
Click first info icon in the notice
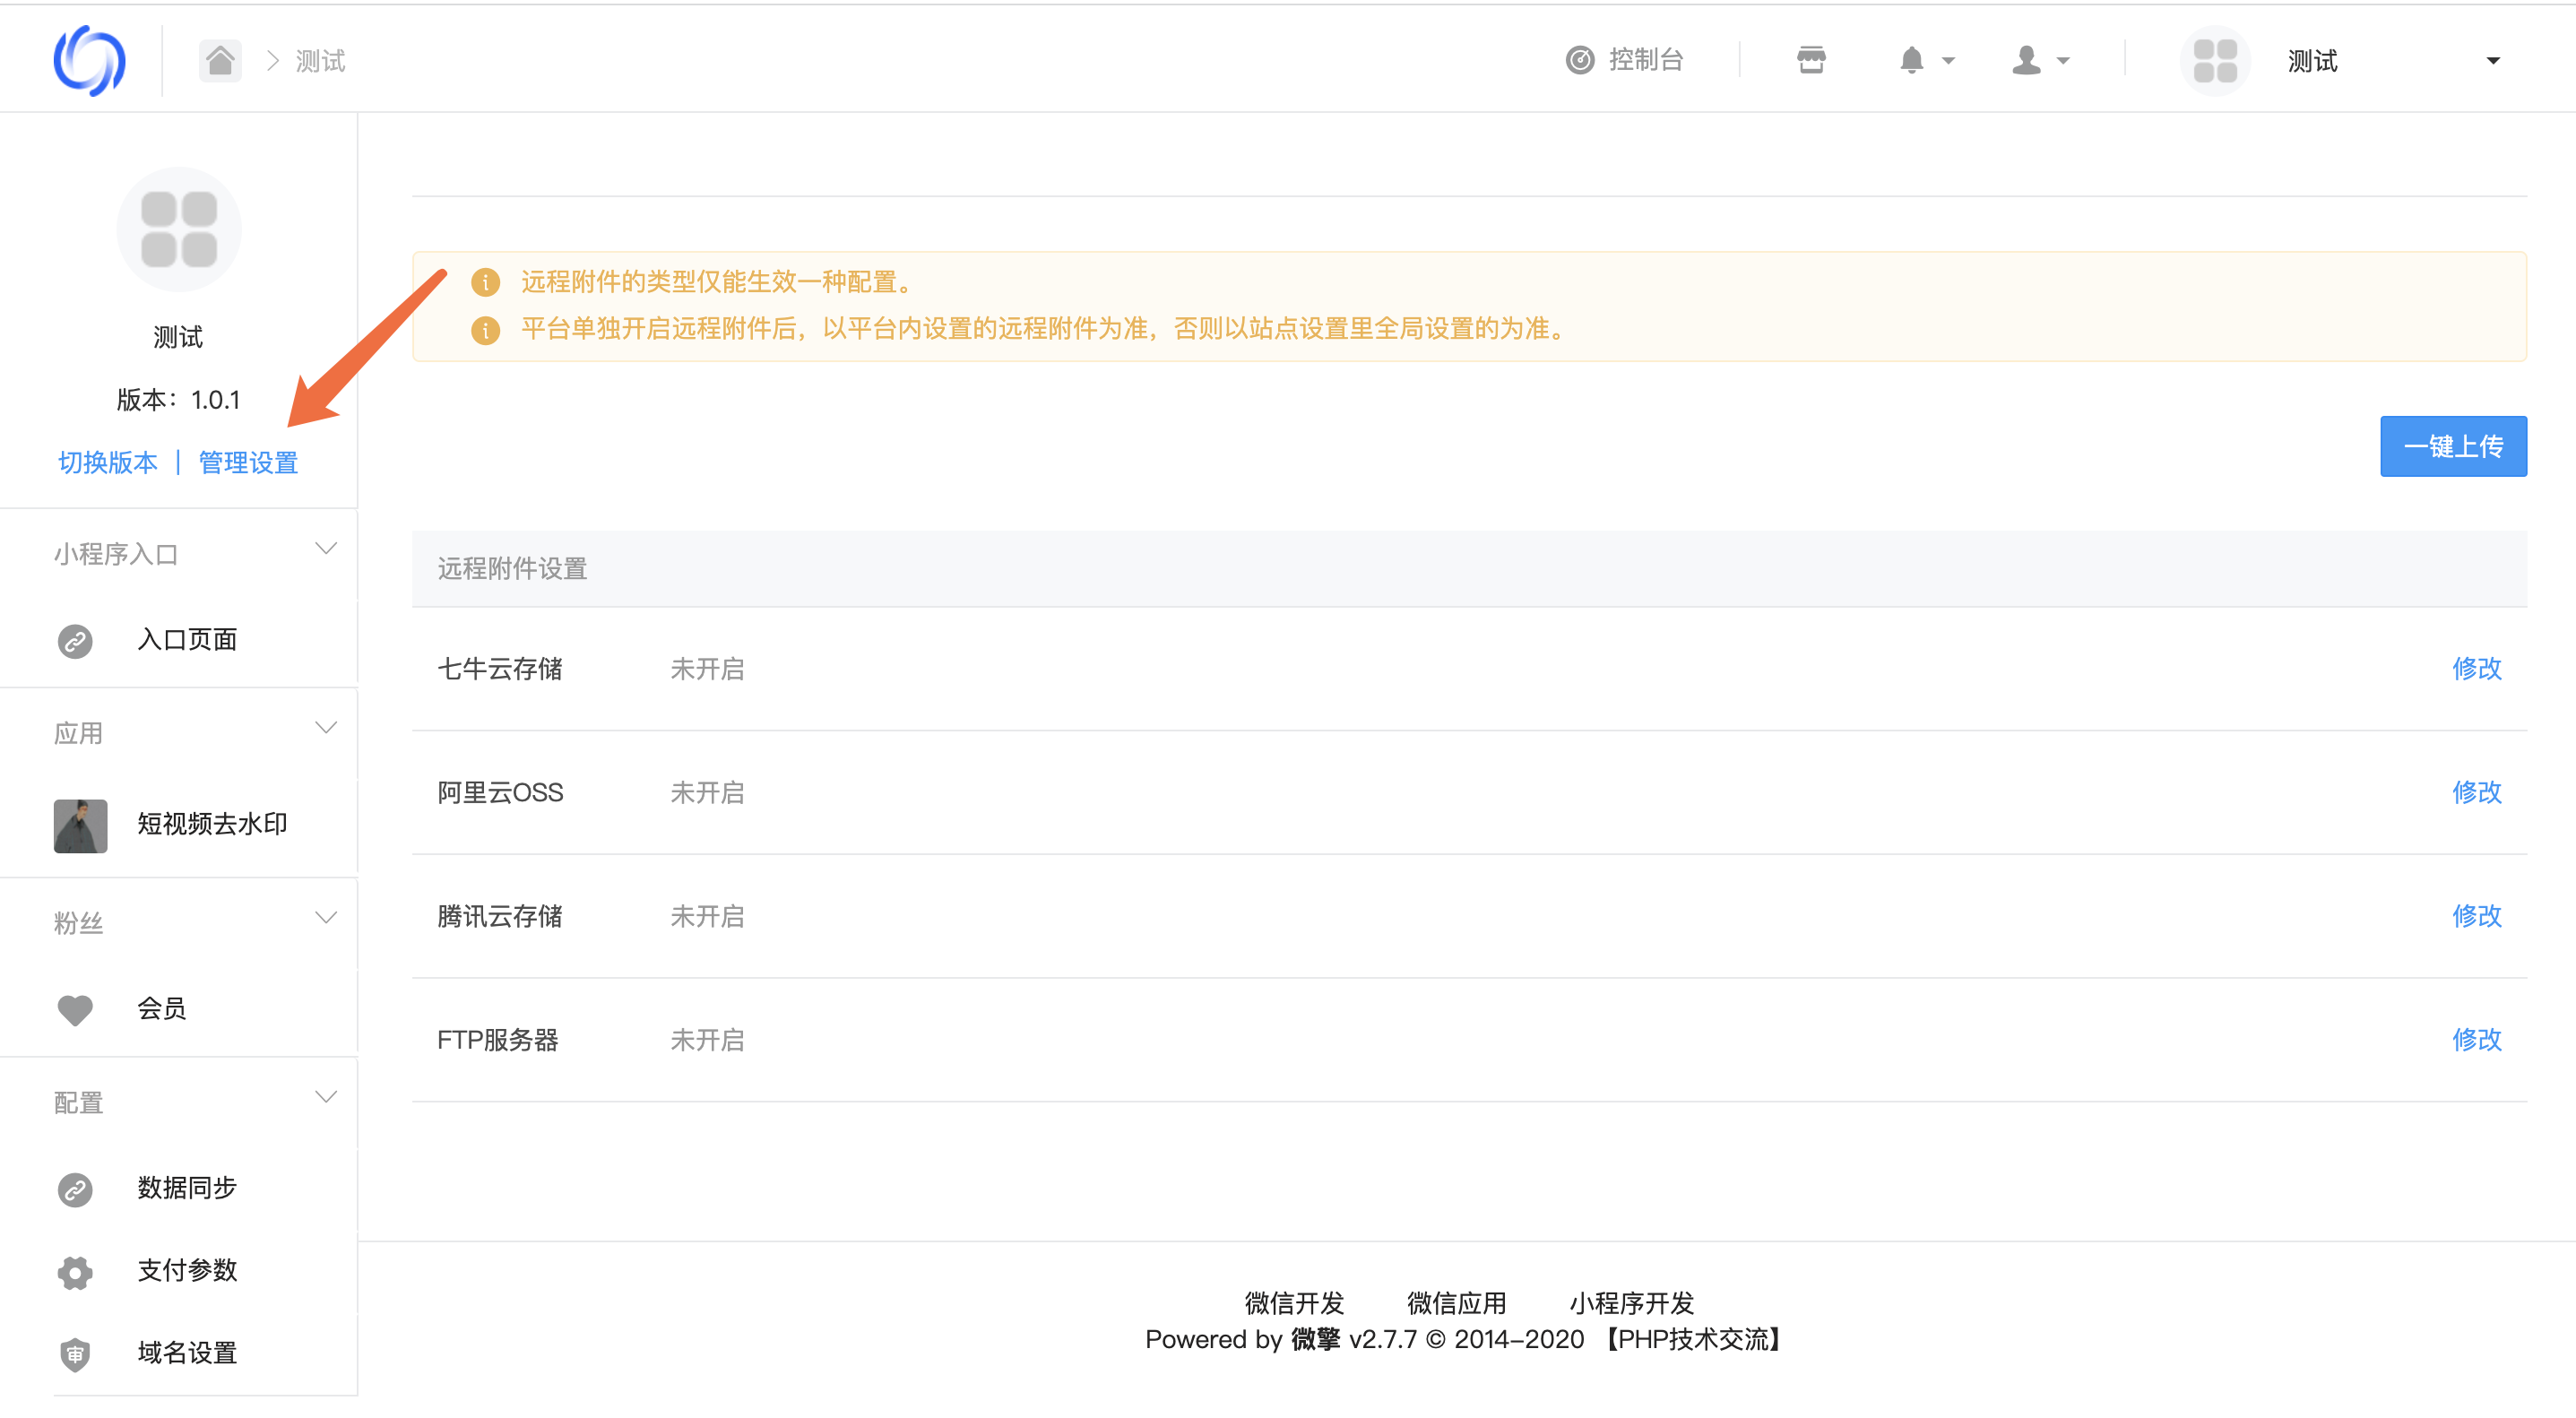click(x=485, y=283)
